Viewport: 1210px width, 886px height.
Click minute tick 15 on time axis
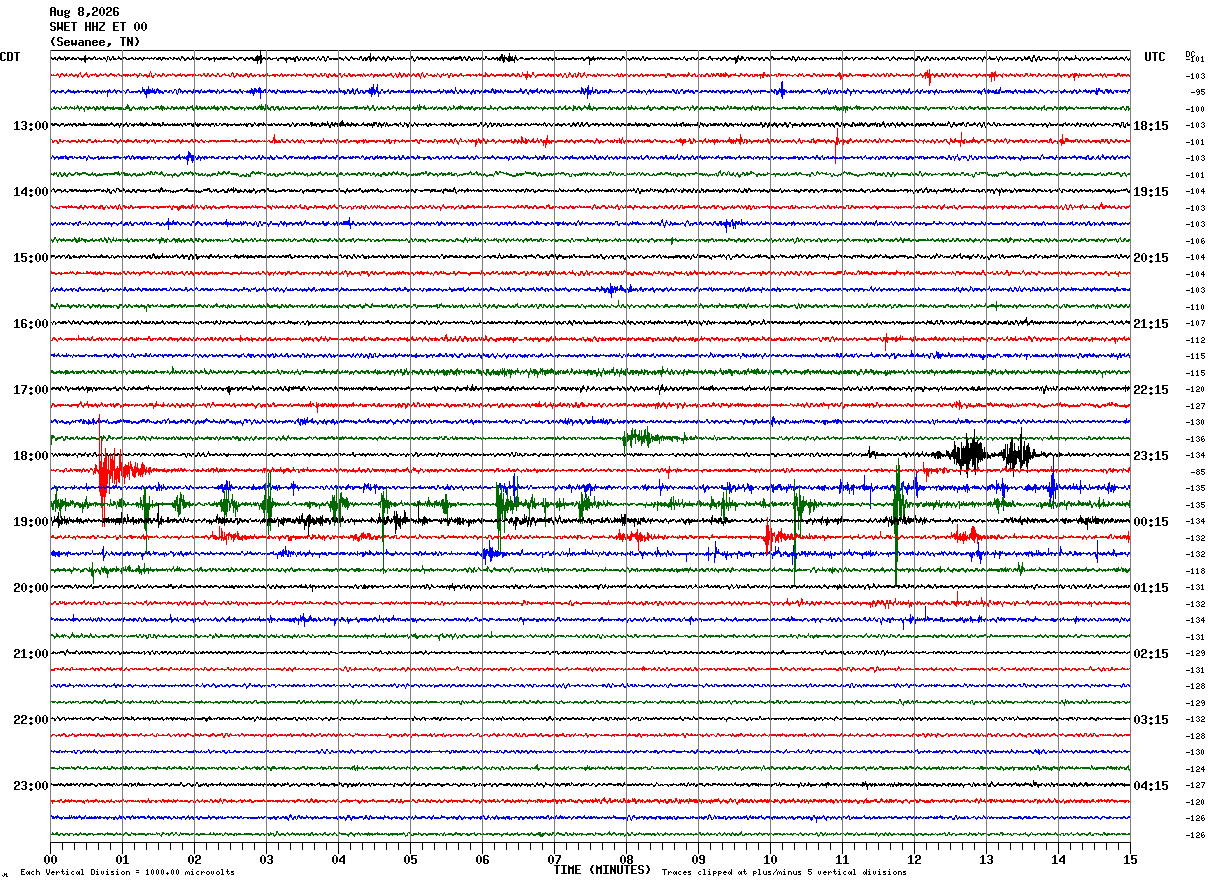point(1130,860)
